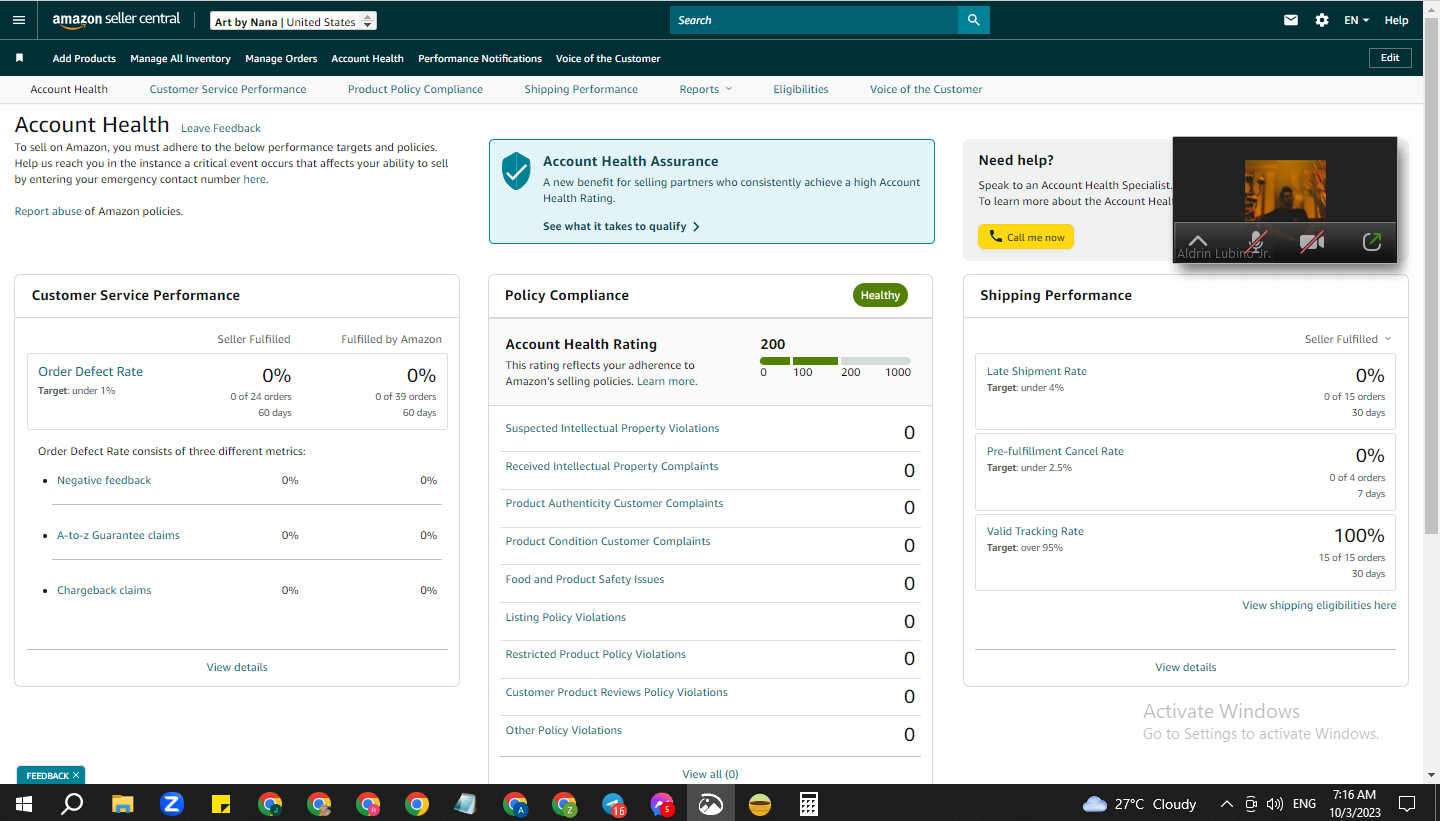Open the Chargeback claims link
1440x821 pixels.
[x=104, y=590]
